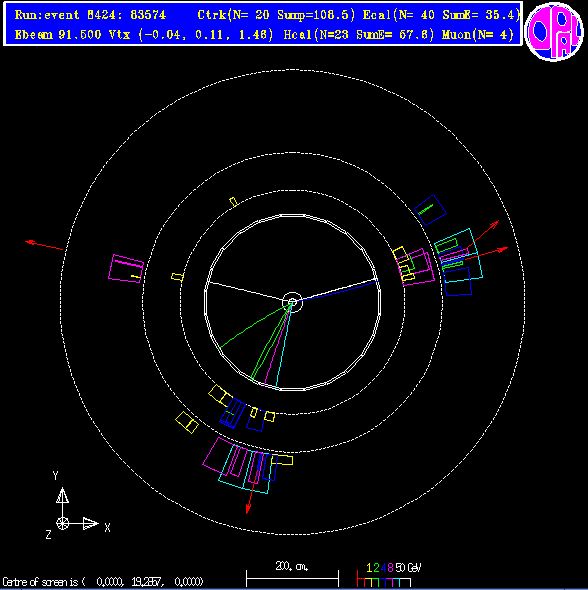
Task: Click the red muon arrow pointing downward
Action: coord(251,495)
